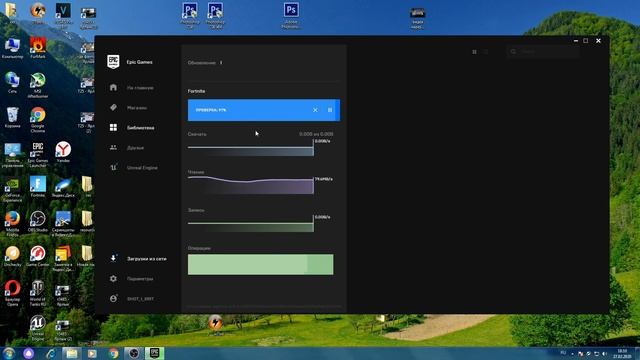Click the Epic Games logo in the launcher

[x=113, y=62]
